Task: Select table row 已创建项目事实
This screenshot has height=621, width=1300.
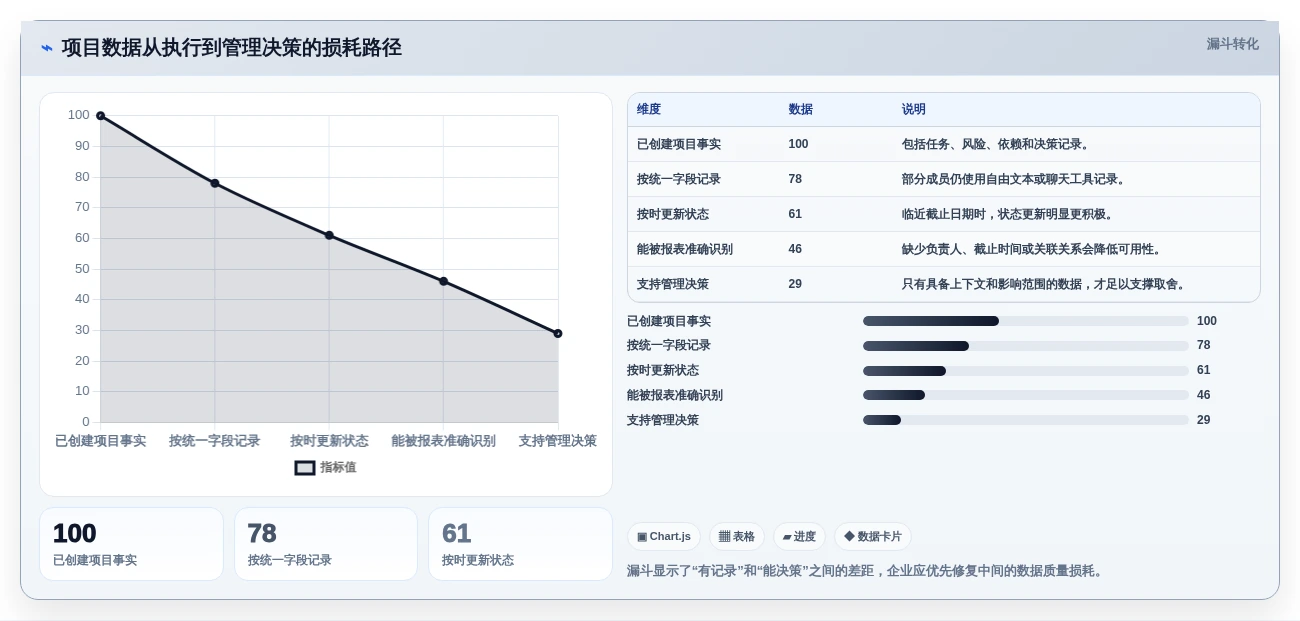Action: (x=944, y=144)
